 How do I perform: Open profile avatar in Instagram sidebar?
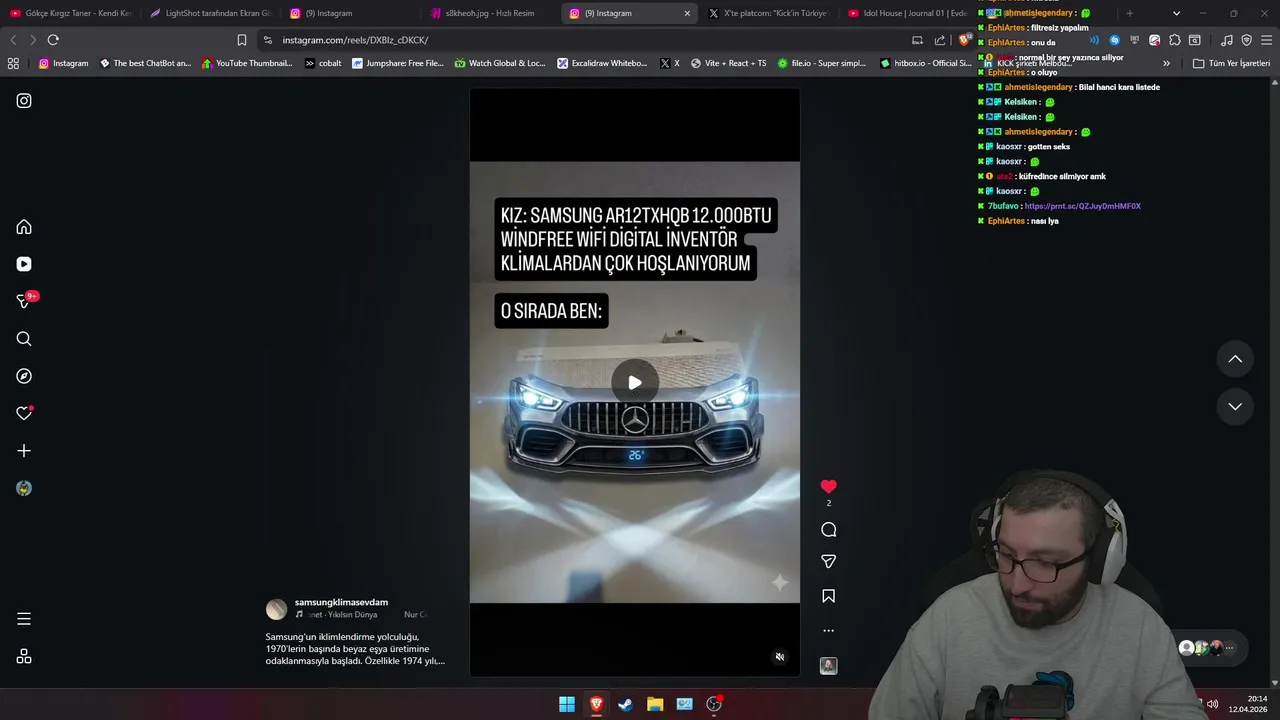[x=24, y=488]
